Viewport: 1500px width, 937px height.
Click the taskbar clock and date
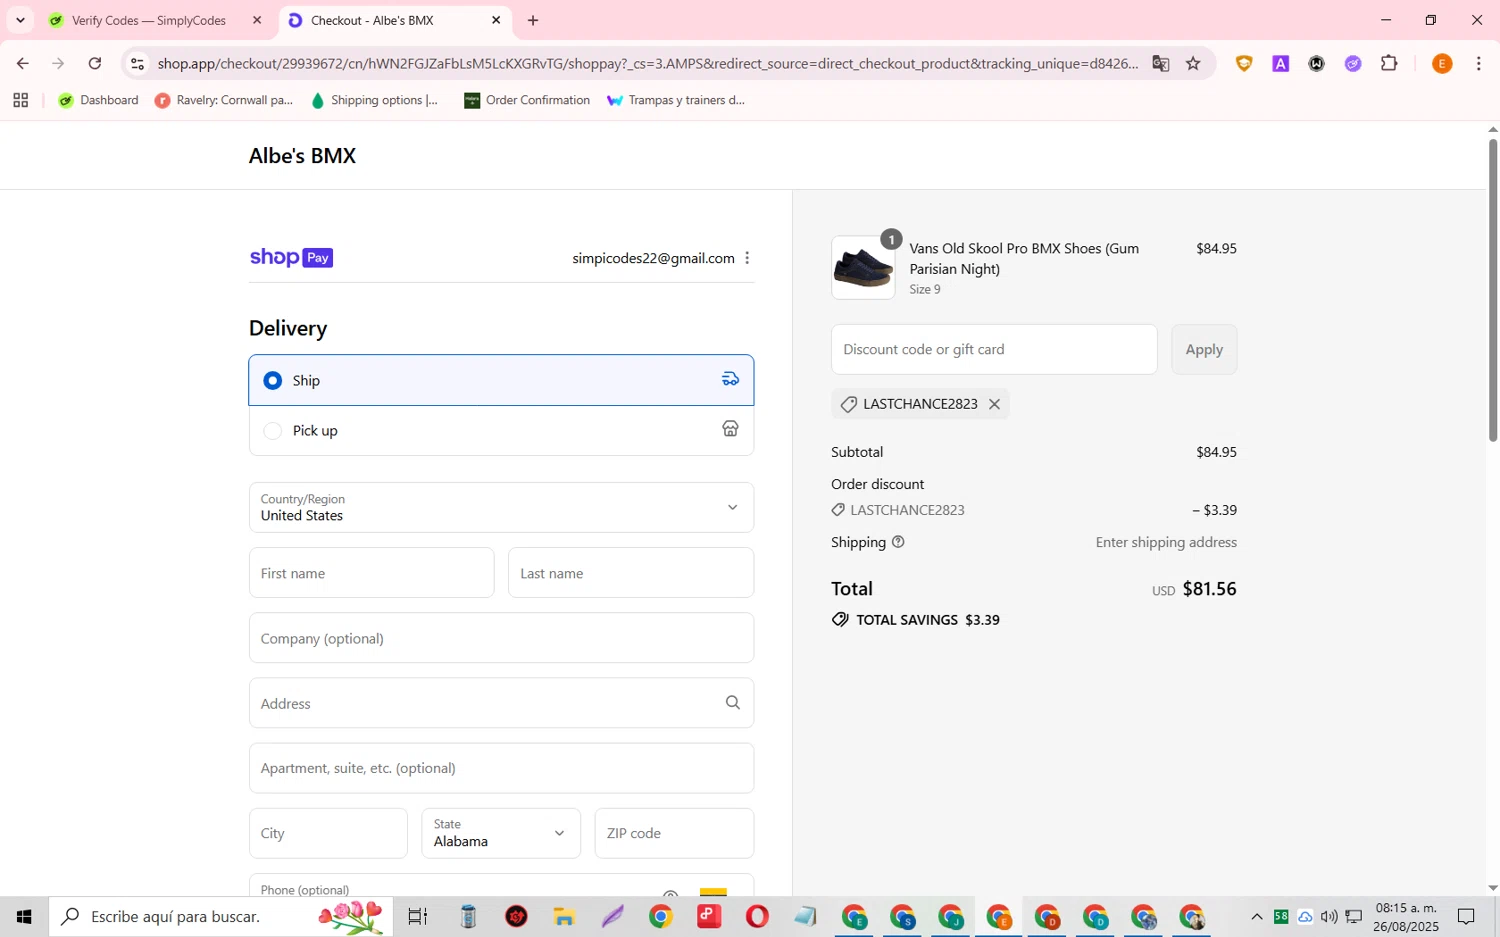[1406, 917]
